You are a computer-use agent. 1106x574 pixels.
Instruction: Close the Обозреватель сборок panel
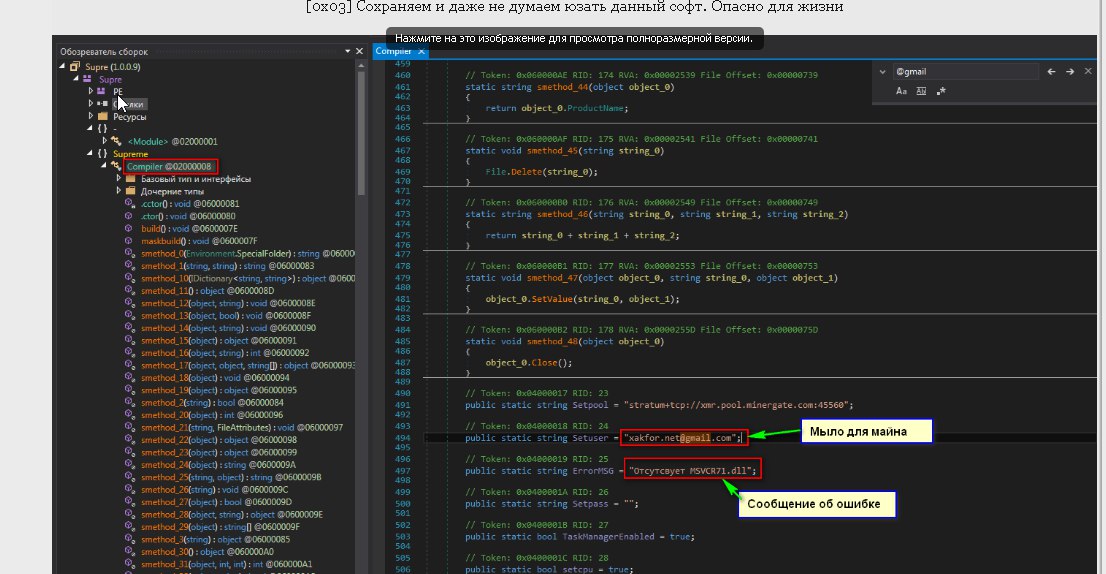[359, 50]
